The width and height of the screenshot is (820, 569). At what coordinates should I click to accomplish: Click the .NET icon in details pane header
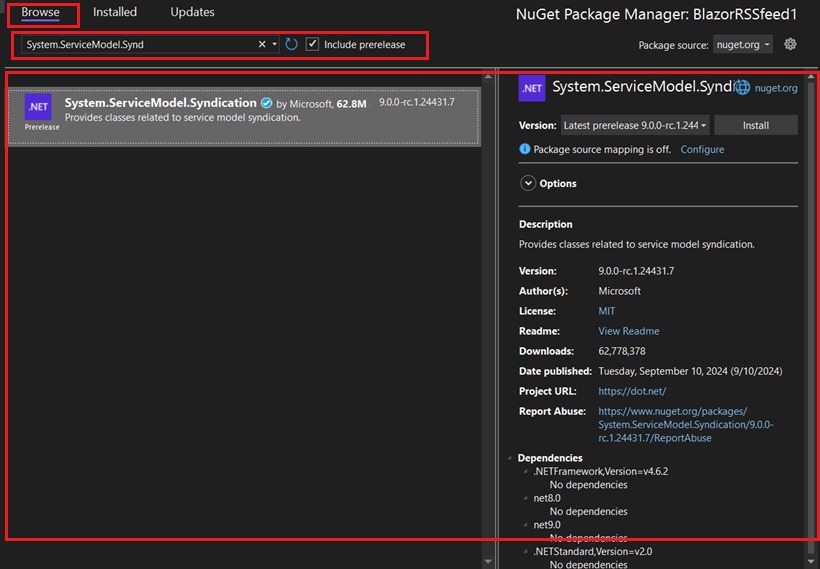pos(532,88)
